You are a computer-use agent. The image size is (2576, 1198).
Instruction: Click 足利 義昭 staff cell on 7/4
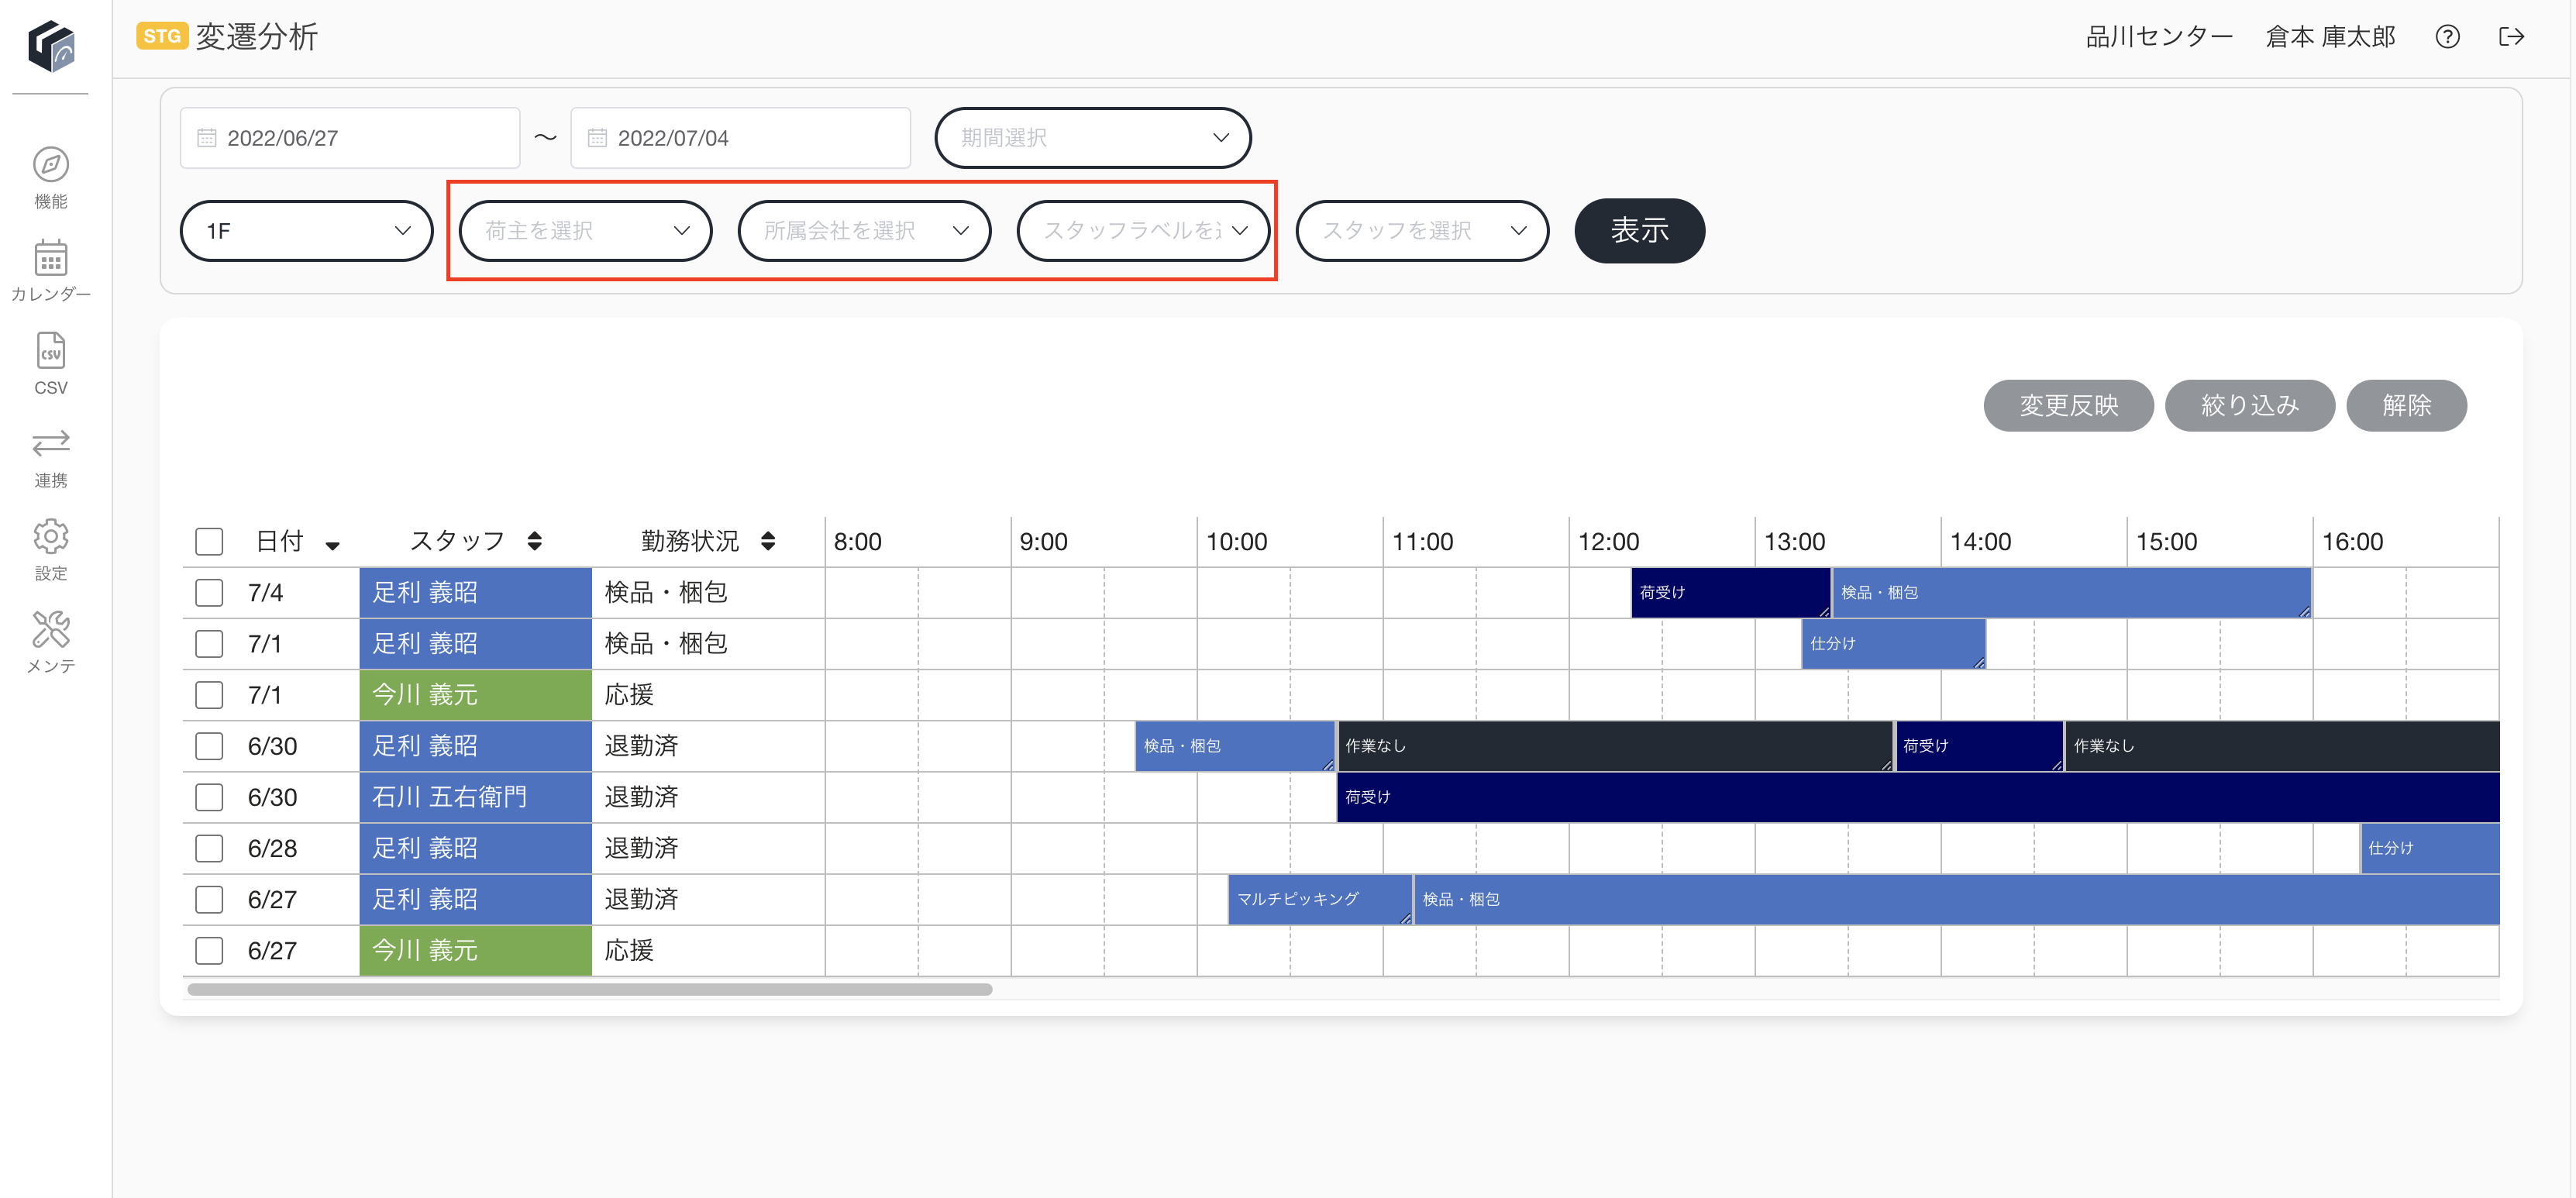point(475,593)
